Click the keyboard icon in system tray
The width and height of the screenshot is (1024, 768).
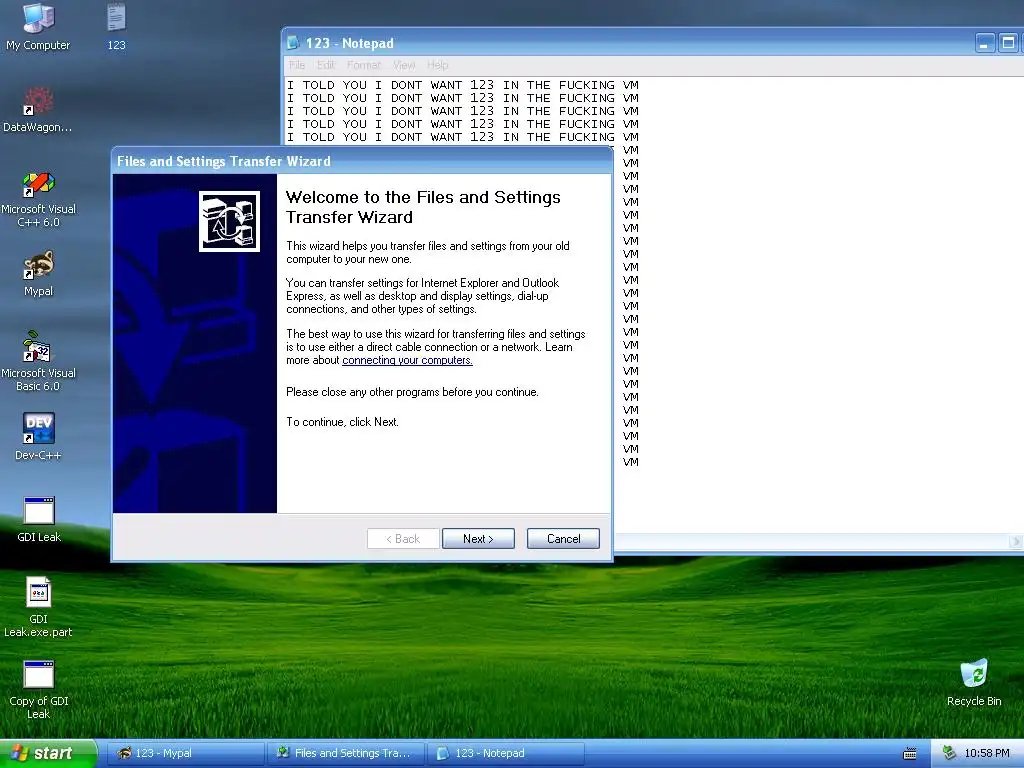pos(910,754)
